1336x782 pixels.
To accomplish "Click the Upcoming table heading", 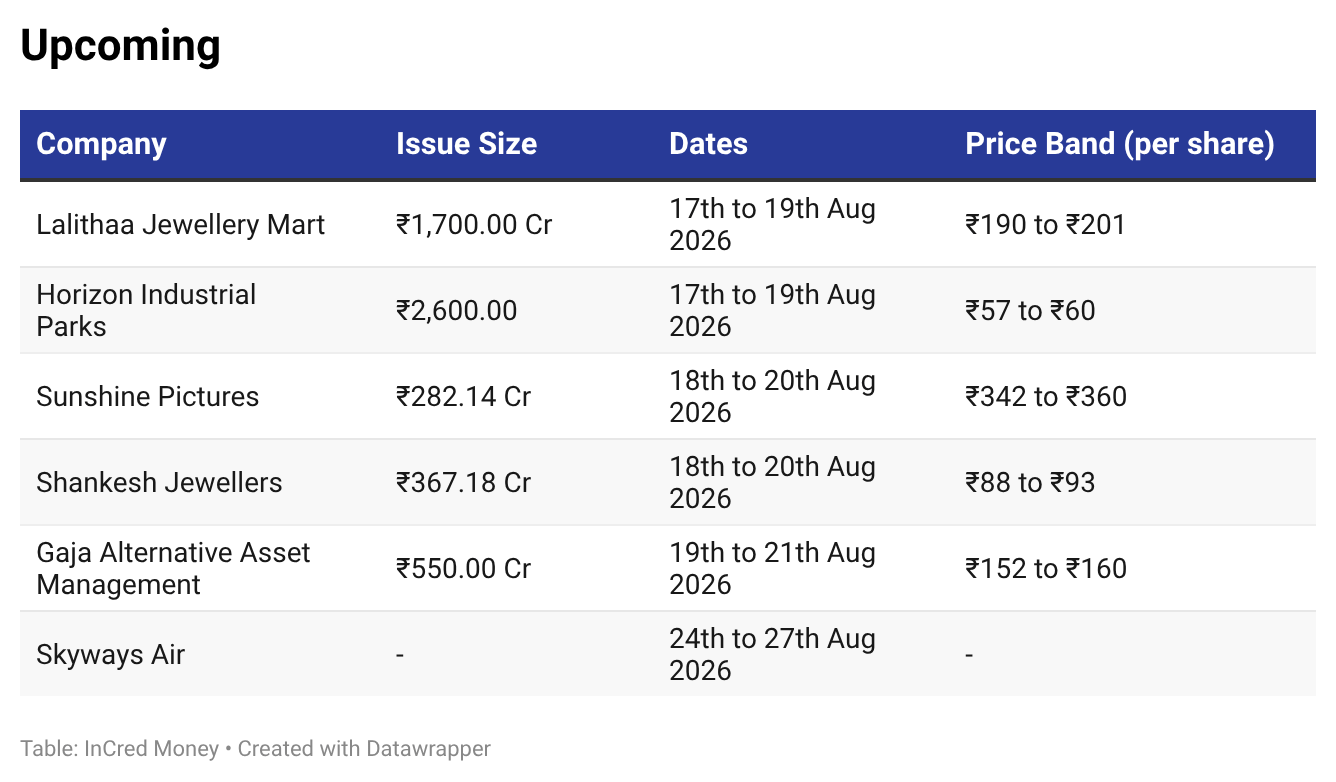I will click(x=120, y=46).
